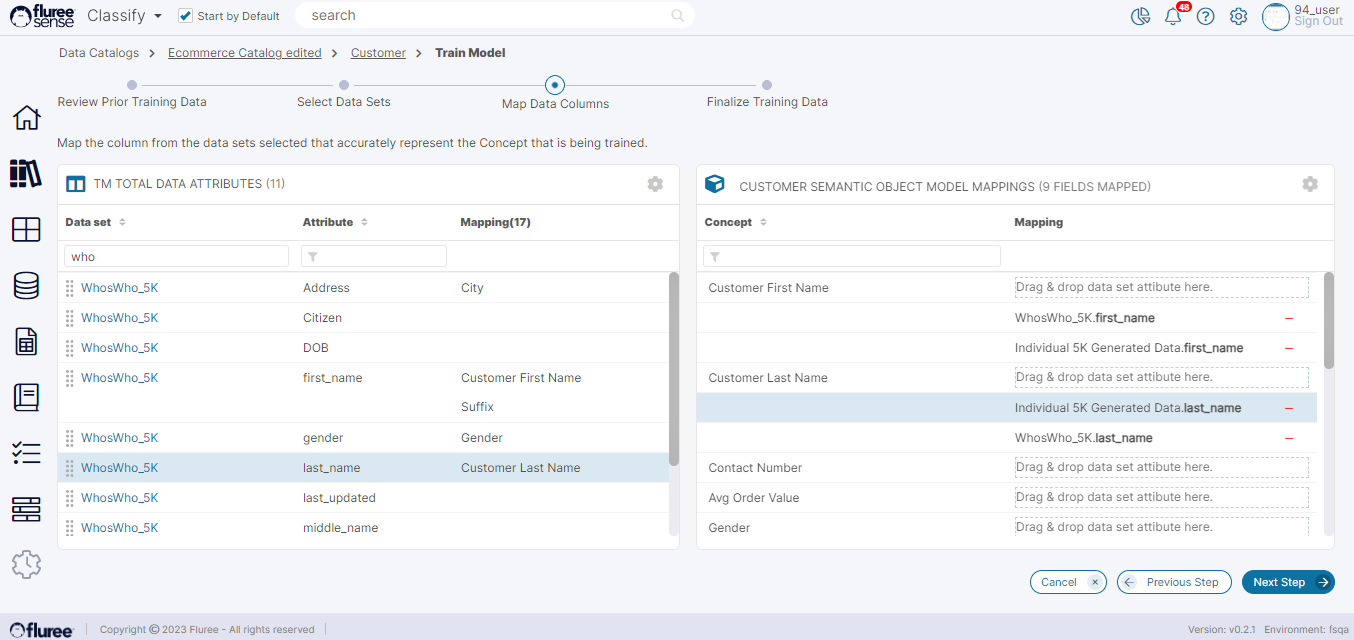Screen dimensions: 1354x640
Task: Open the database icon in sidebar
Action: [26, 286]
